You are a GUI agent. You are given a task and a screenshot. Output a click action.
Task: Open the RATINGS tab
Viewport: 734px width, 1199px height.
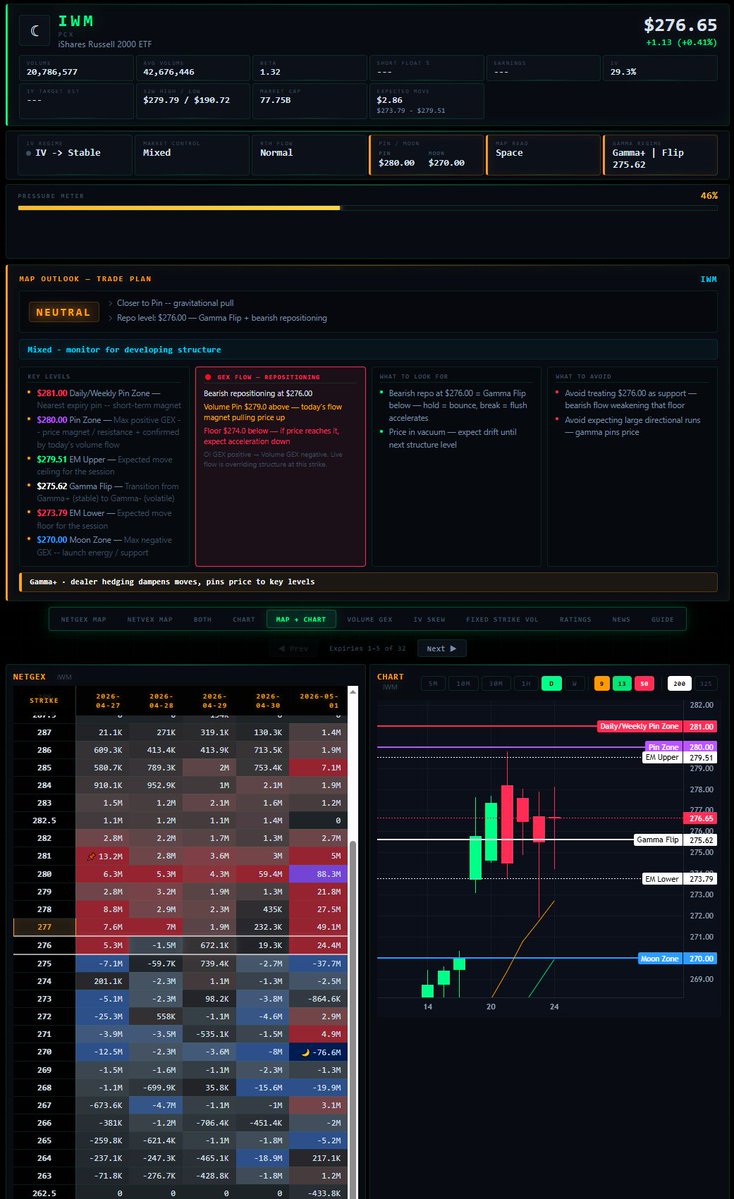(575, 619)
